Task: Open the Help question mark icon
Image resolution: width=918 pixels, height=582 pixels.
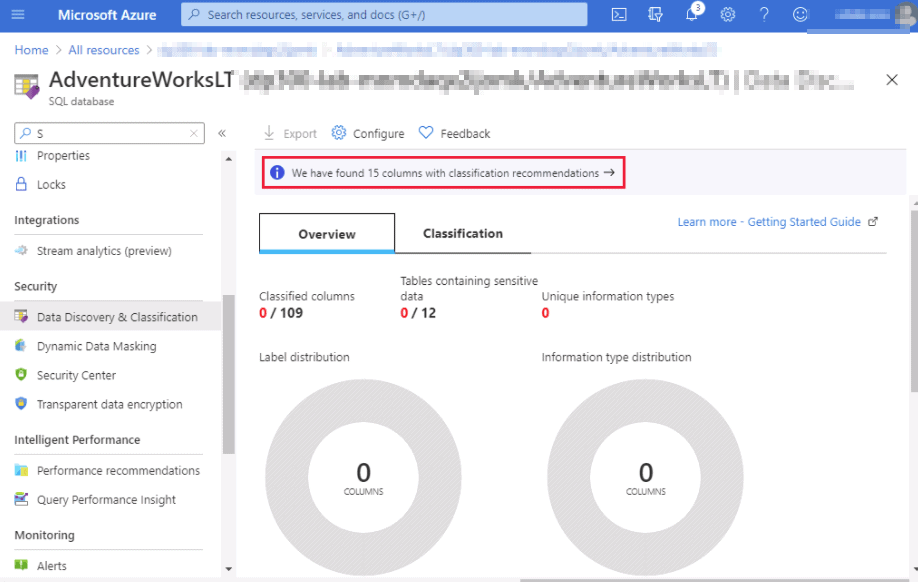Action: click(x=764, y=15)
